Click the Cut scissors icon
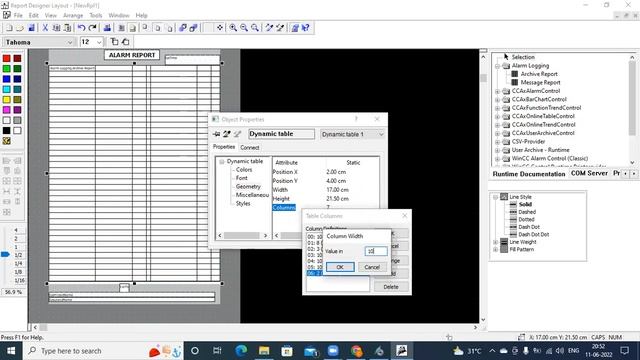The width and height of the screenshot is (640, 360). (45, 28)
